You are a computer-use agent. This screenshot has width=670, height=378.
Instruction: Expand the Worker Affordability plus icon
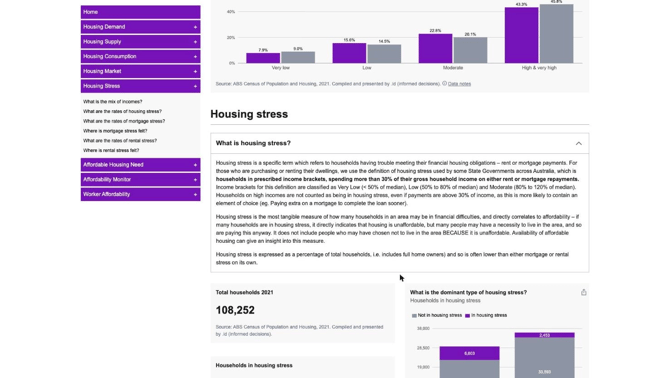click(x=195, y=194)
